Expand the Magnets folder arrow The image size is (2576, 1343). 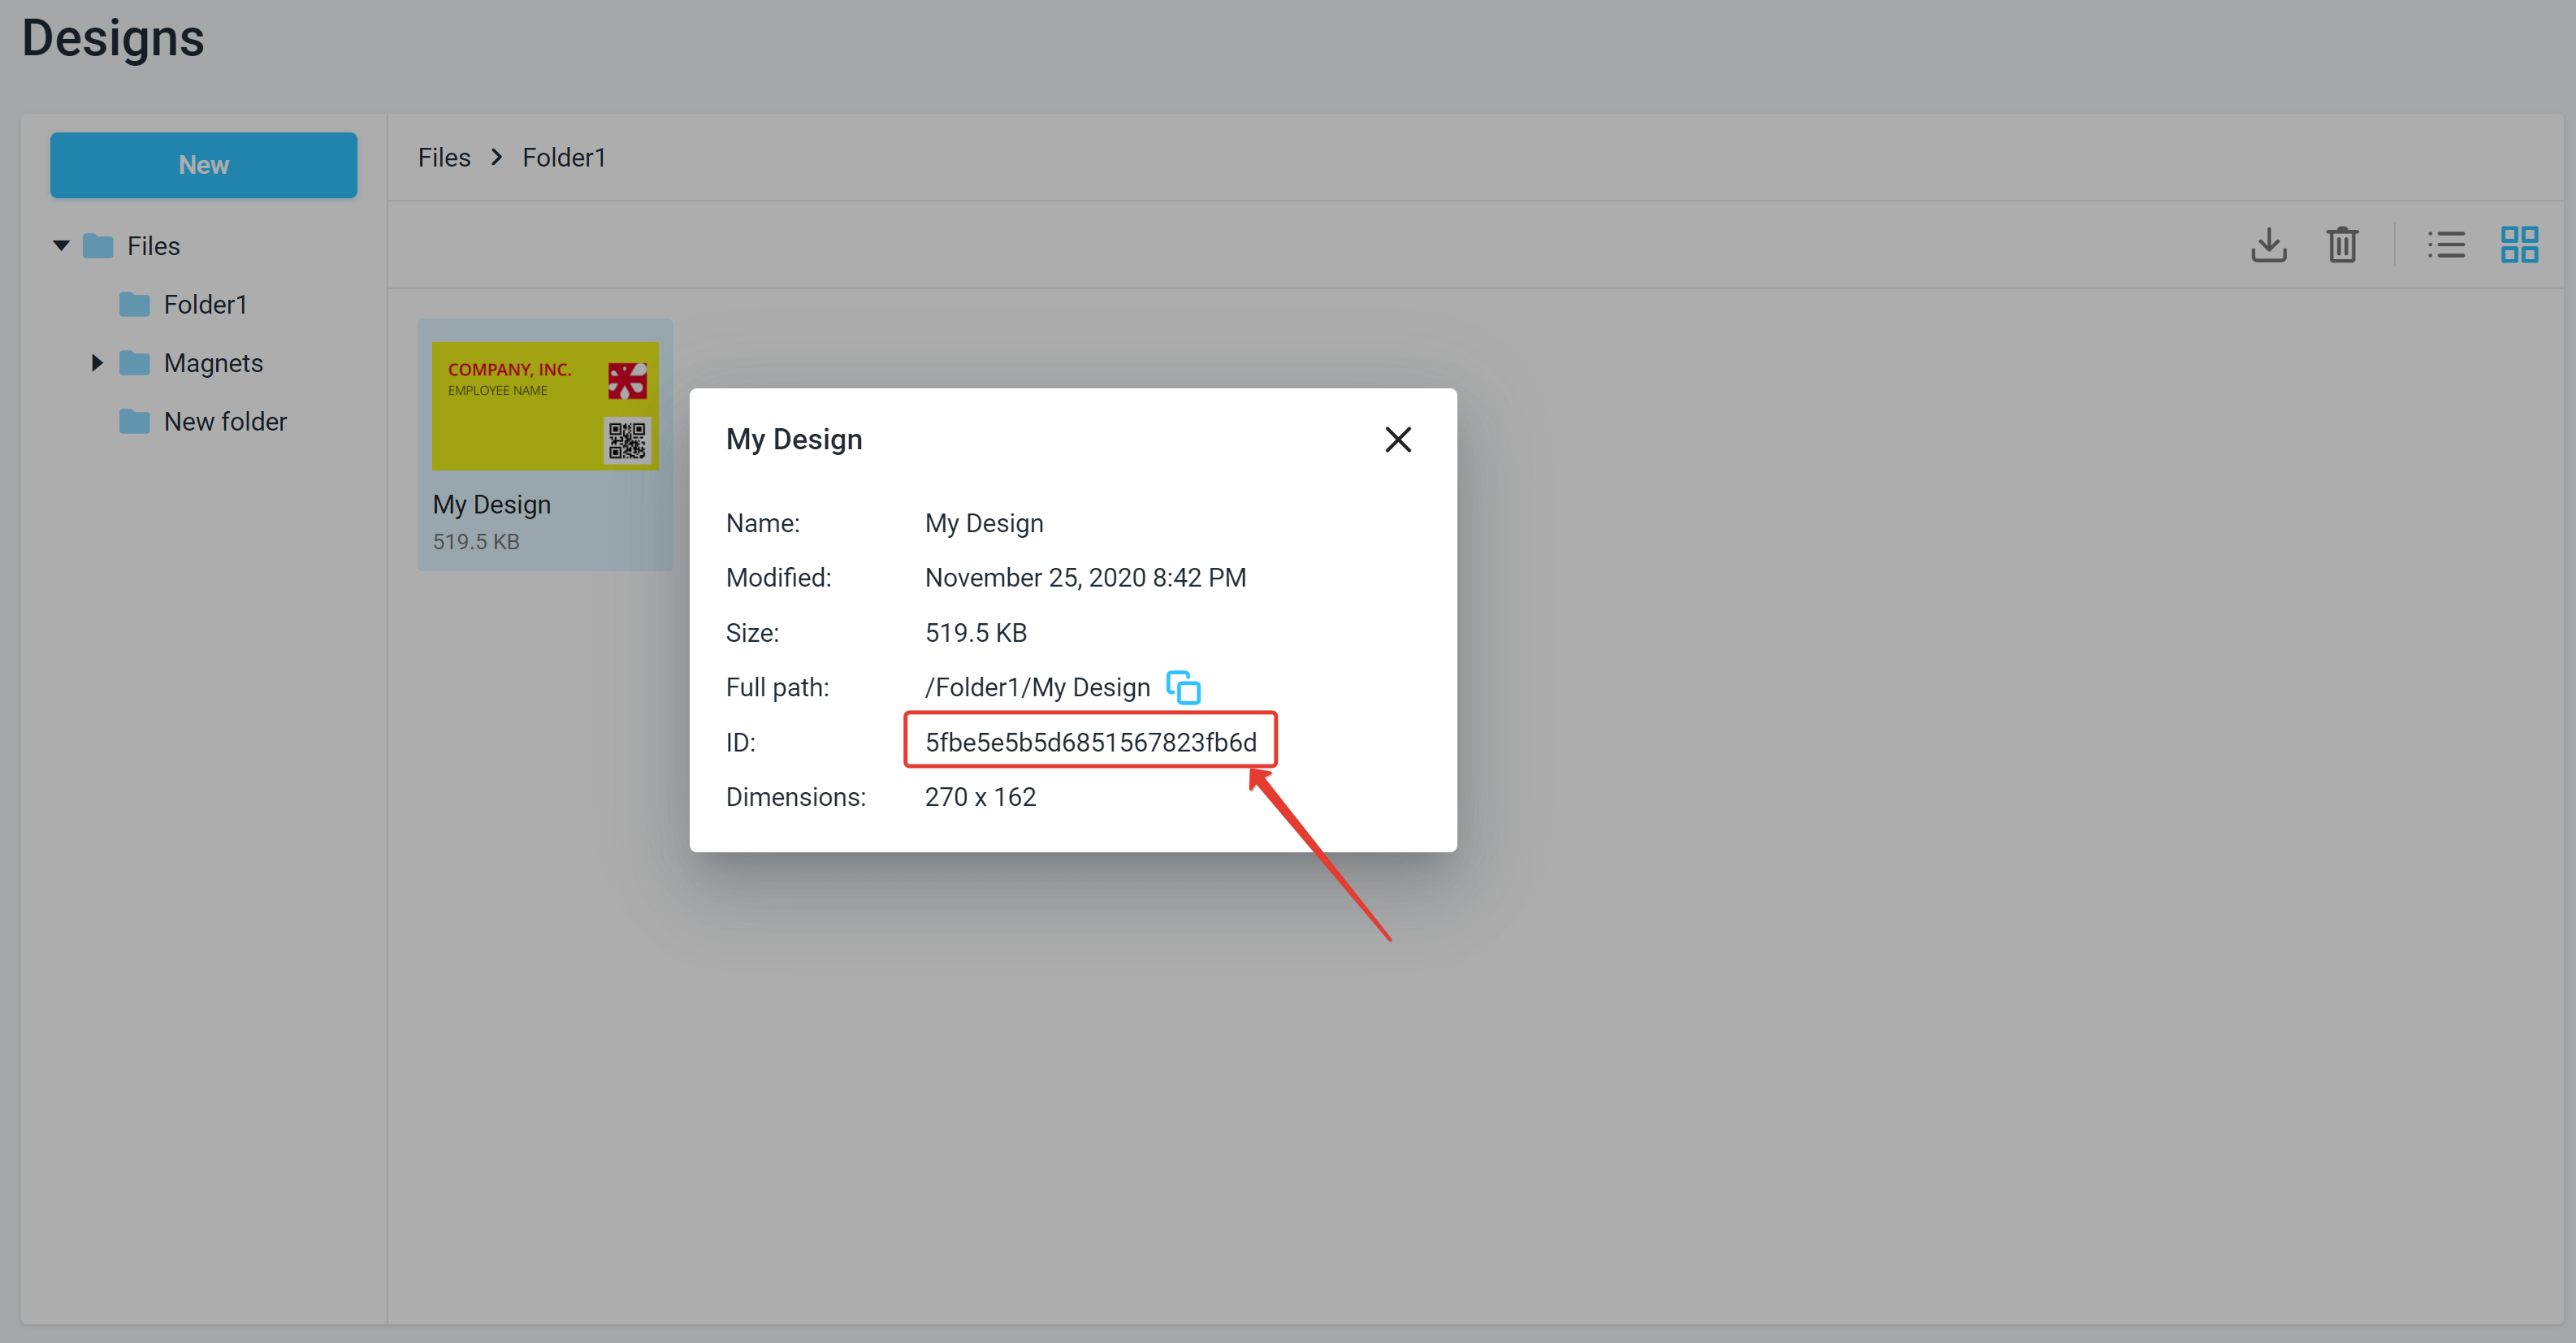97,363
